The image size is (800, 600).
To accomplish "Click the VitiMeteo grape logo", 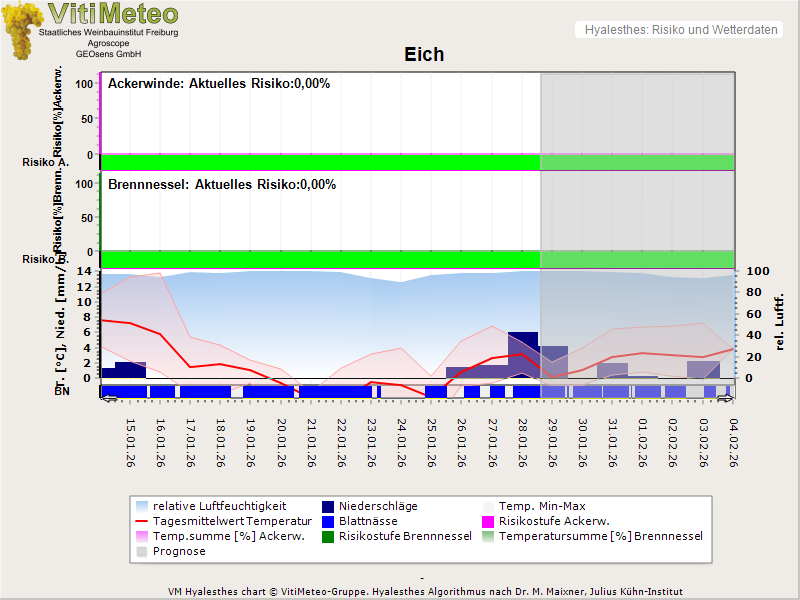I will [x=22, y=30].
